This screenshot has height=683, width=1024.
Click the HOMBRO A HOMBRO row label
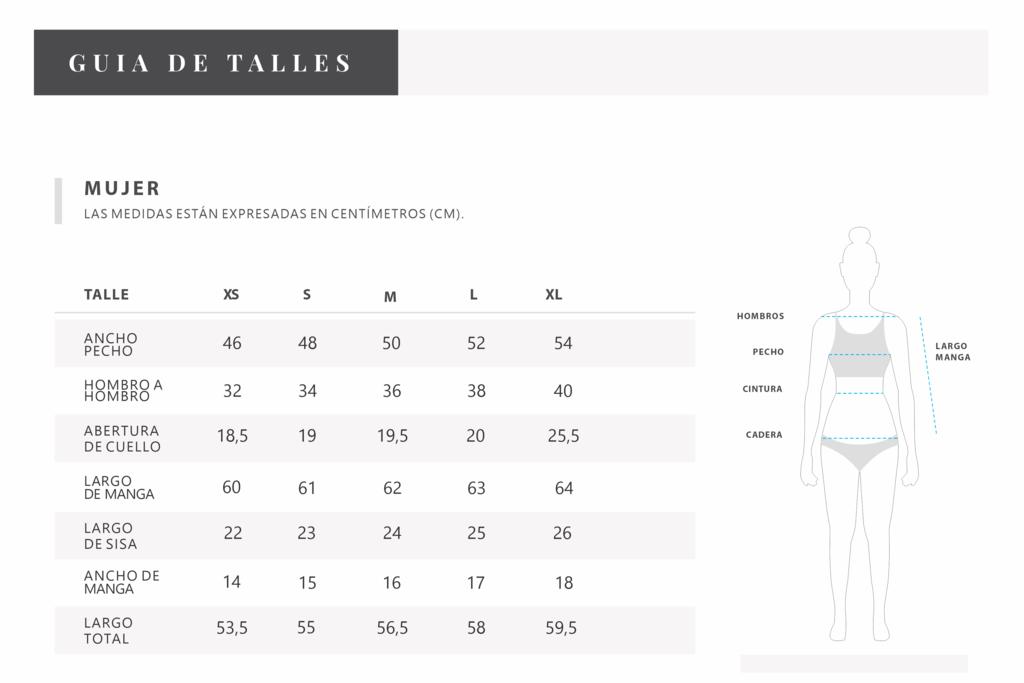123,390
